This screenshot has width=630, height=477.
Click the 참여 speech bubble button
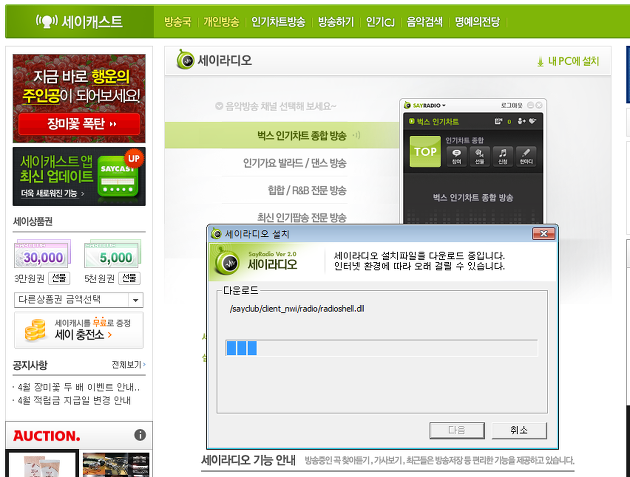click(x=456, y=156)
